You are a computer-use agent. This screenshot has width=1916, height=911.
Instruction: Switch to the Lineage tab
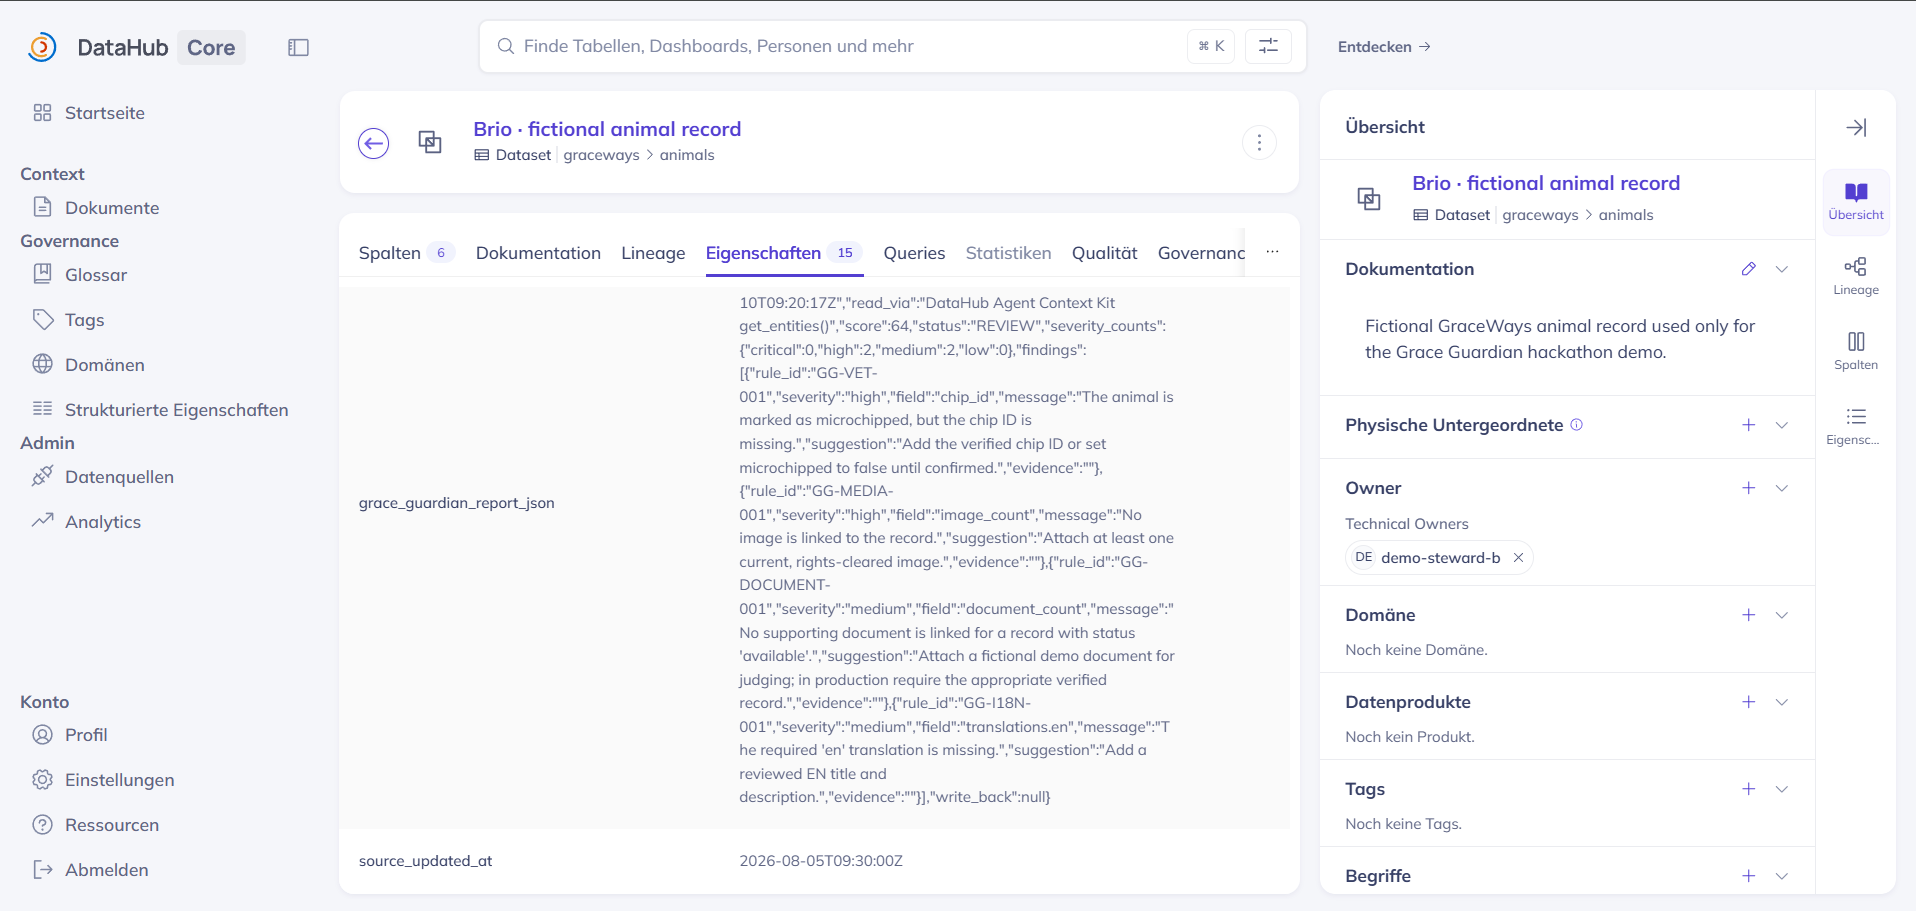[x=653, y=253]
